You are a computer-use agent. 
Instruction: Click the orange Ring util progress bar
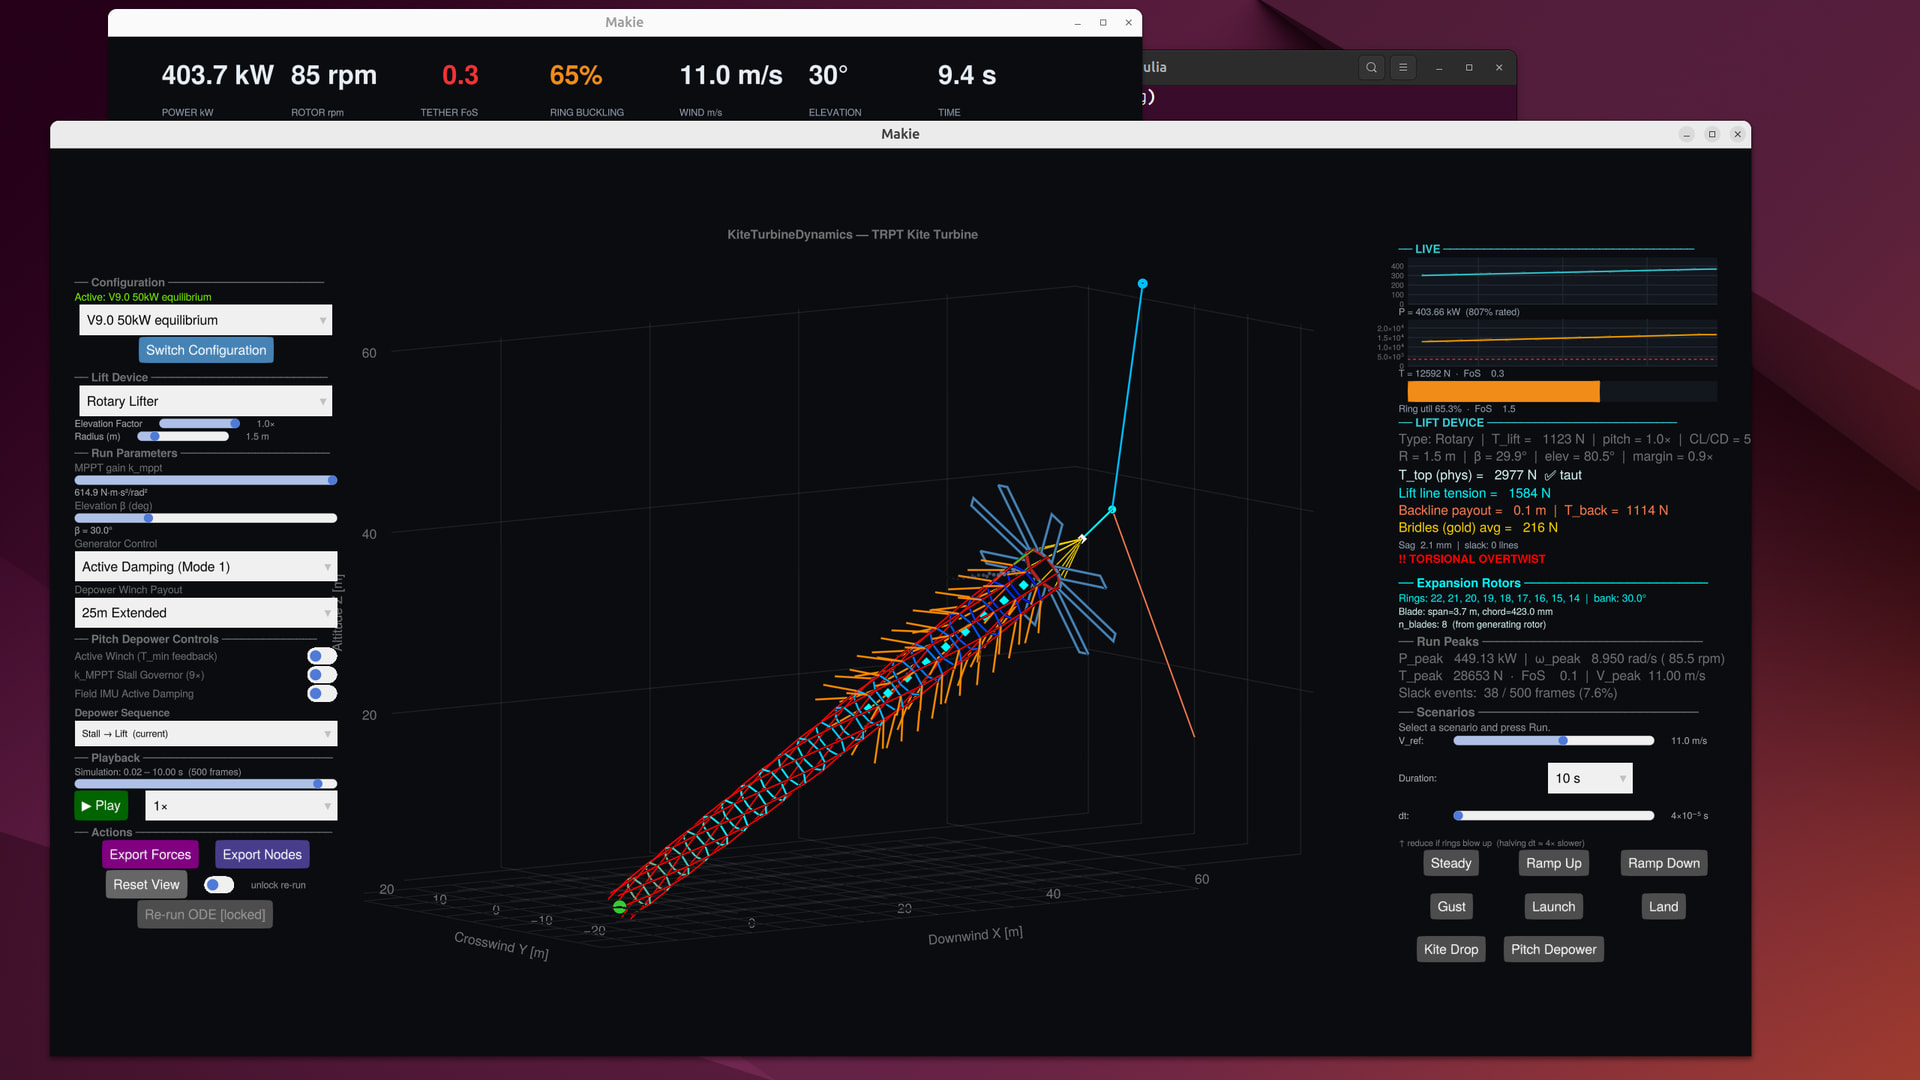[x=1503, y=392]
